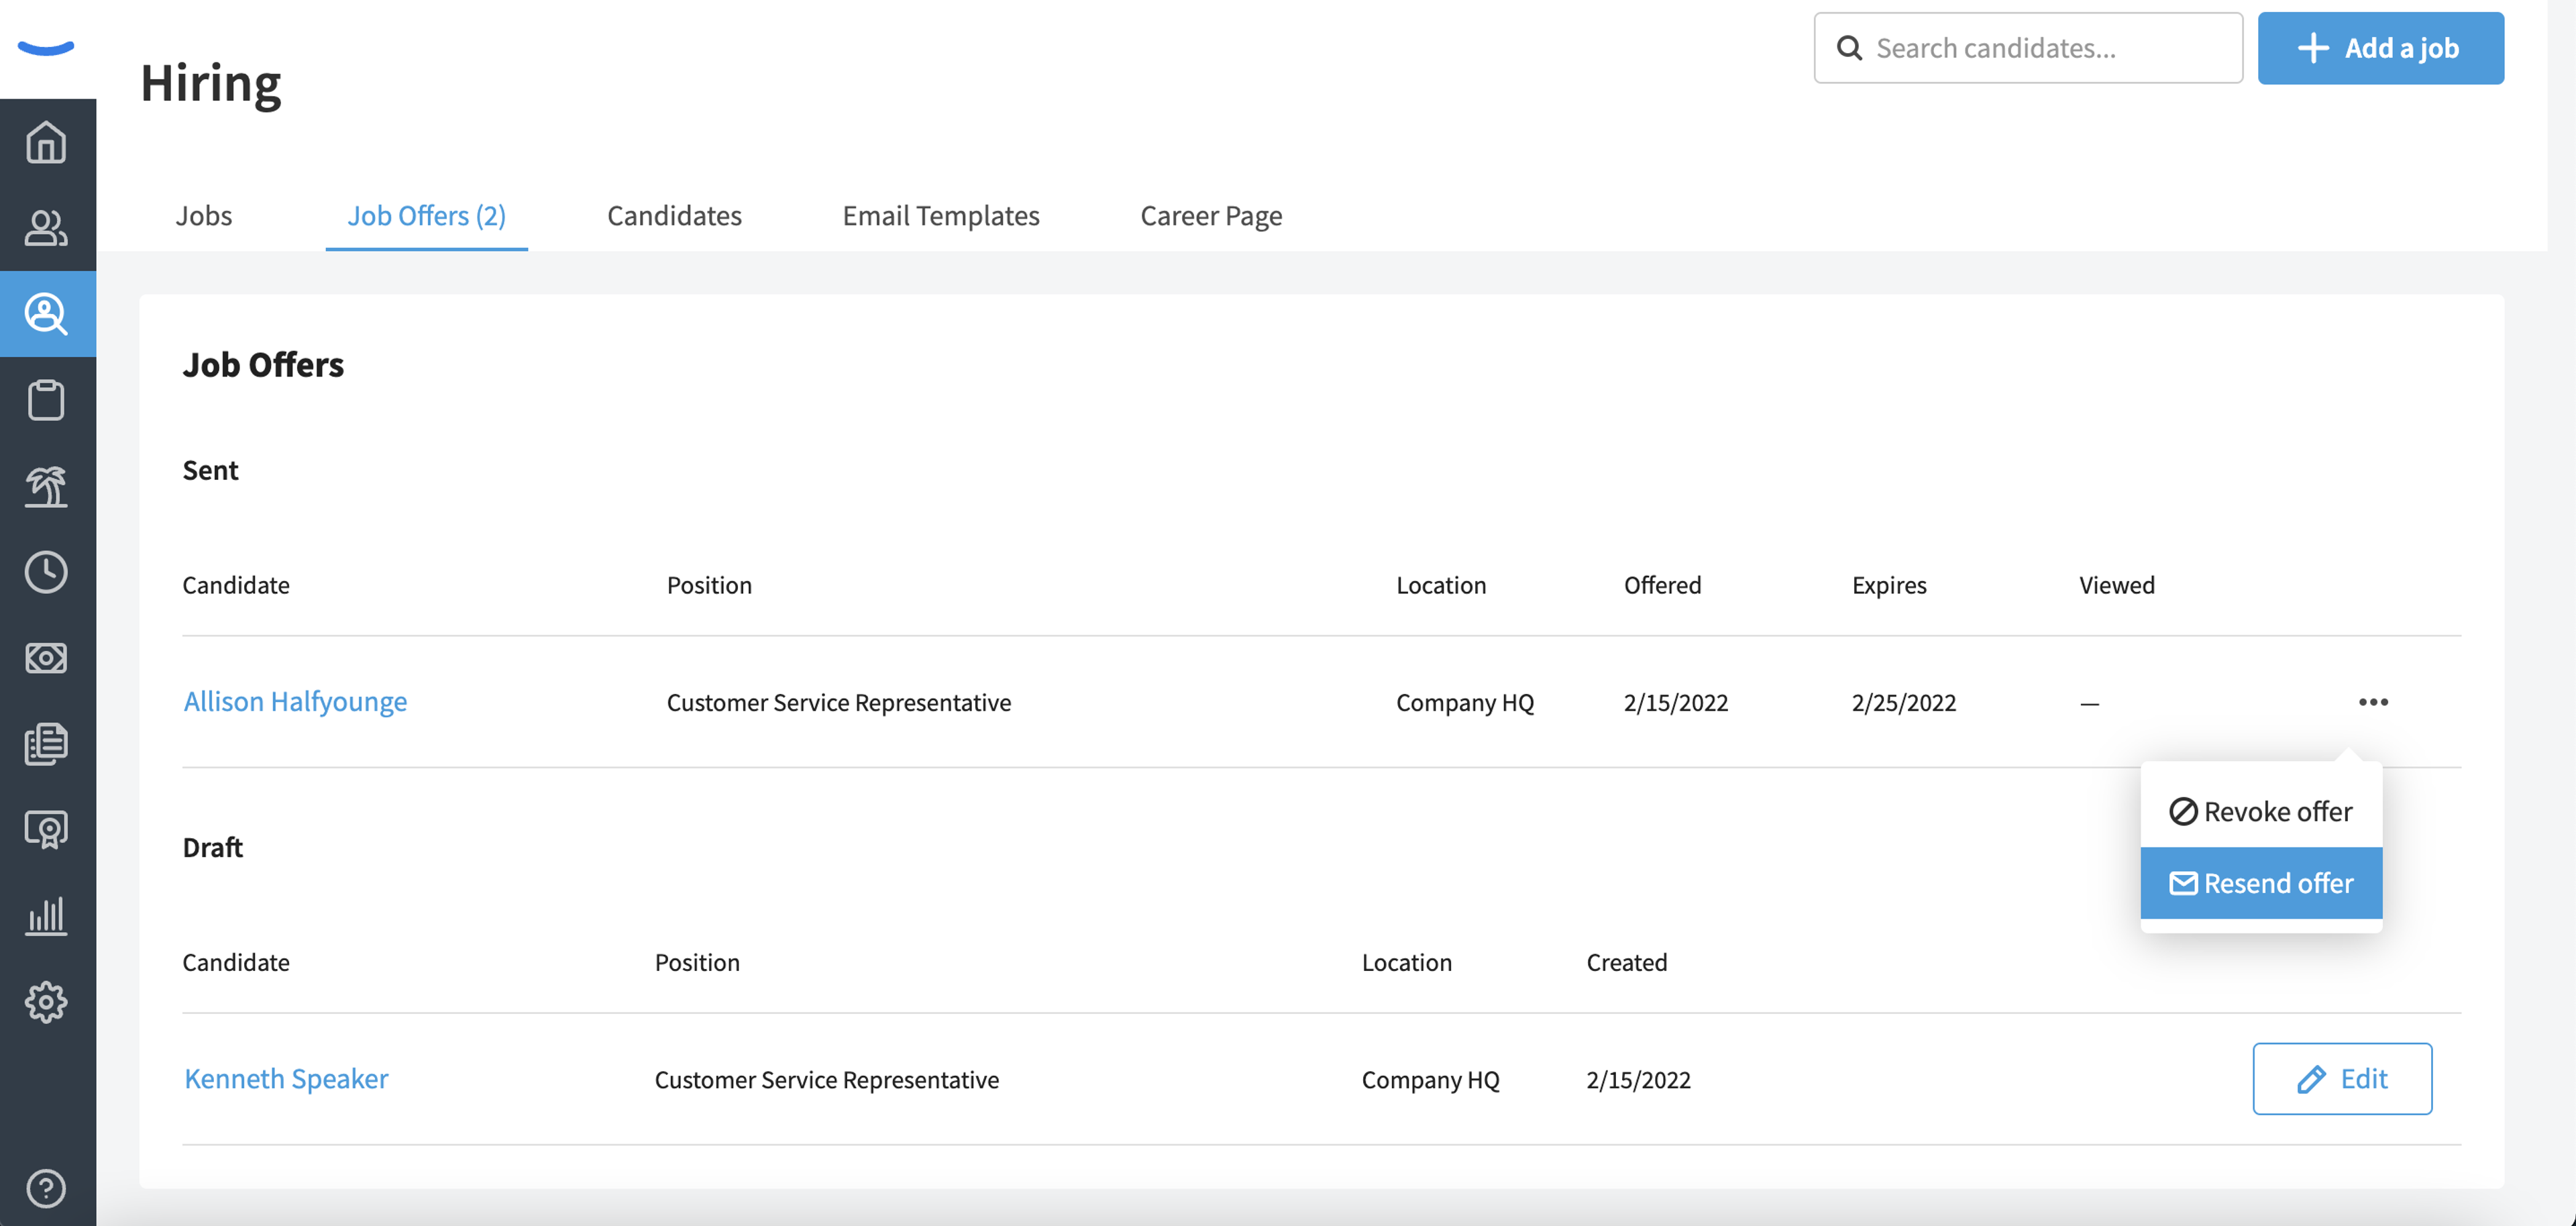The height and width of the screenshot is (1226, 2576).
Task: Choose Revoke offer from the menu
Action: (x=2261, y=811)
